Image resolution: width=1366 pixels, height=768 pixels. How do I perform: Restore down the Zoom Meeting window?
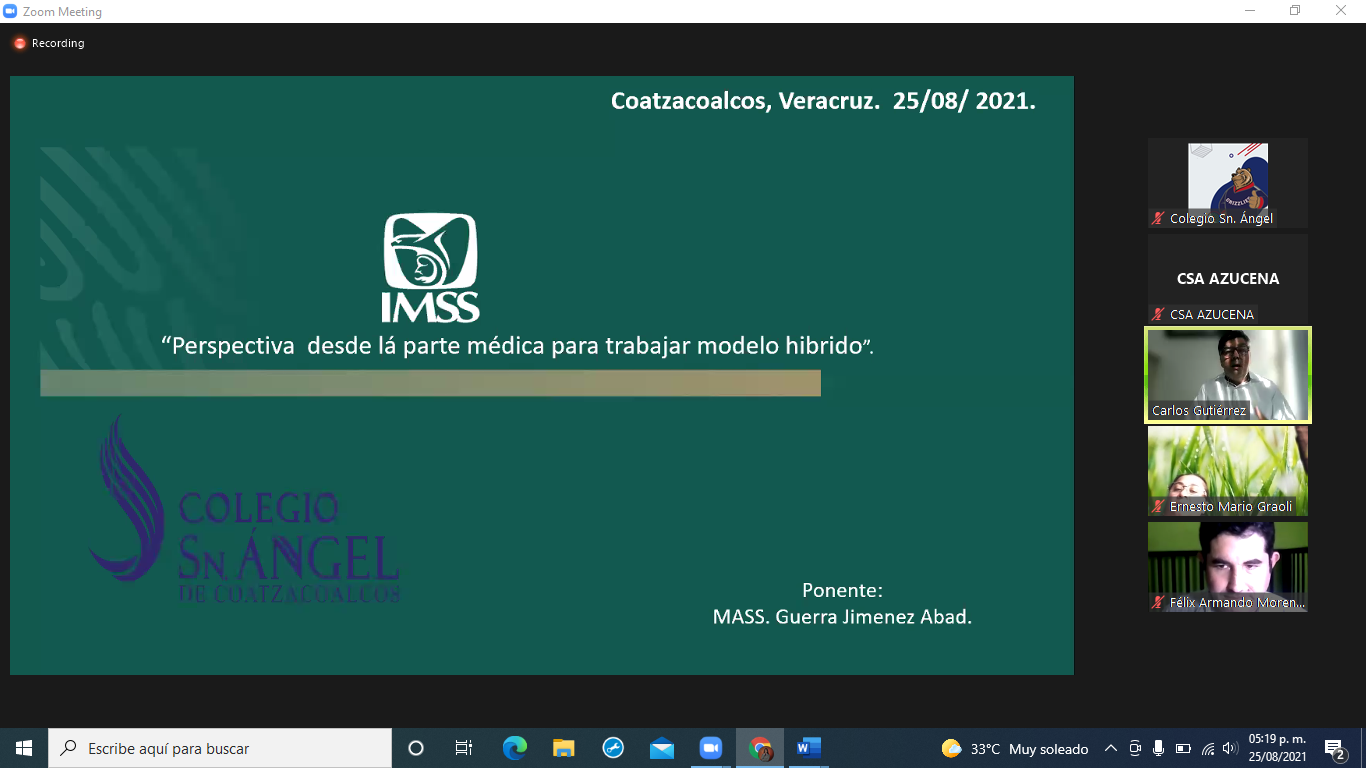point(1295,11)
